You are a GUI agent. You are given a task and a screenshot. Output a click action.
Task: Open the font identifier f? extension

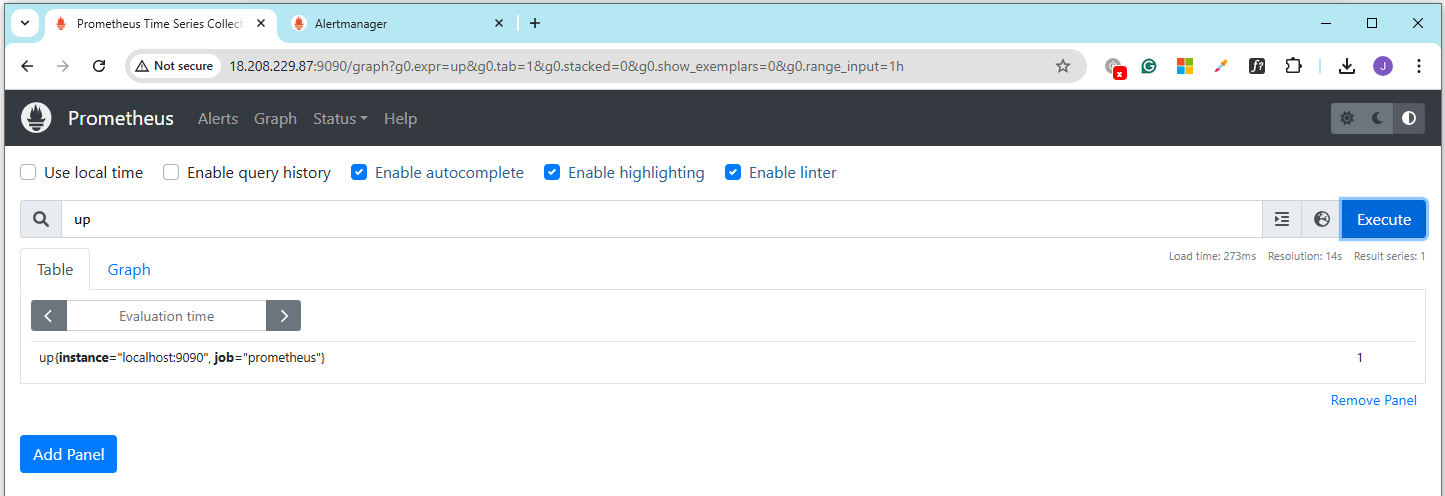(x=1257, y=66)
